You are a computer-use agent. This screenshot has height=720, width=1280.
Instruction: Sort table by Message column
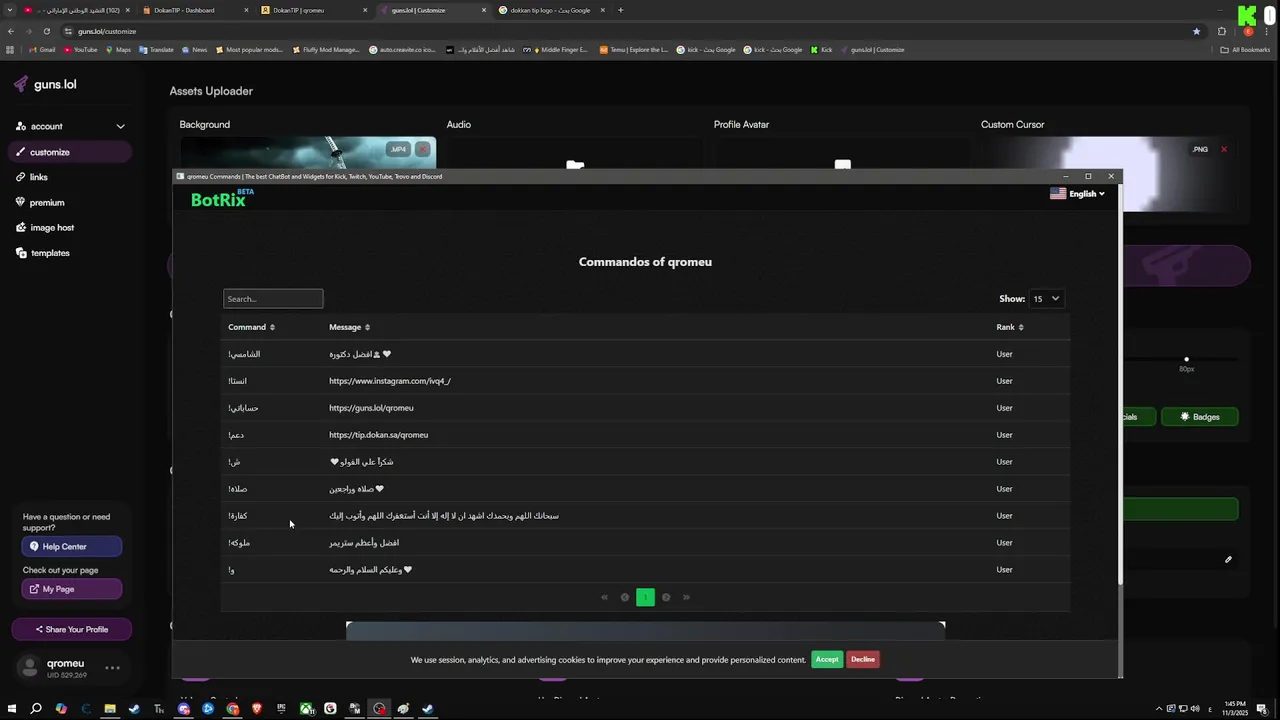pyautogui.click(x=349, y=327)
